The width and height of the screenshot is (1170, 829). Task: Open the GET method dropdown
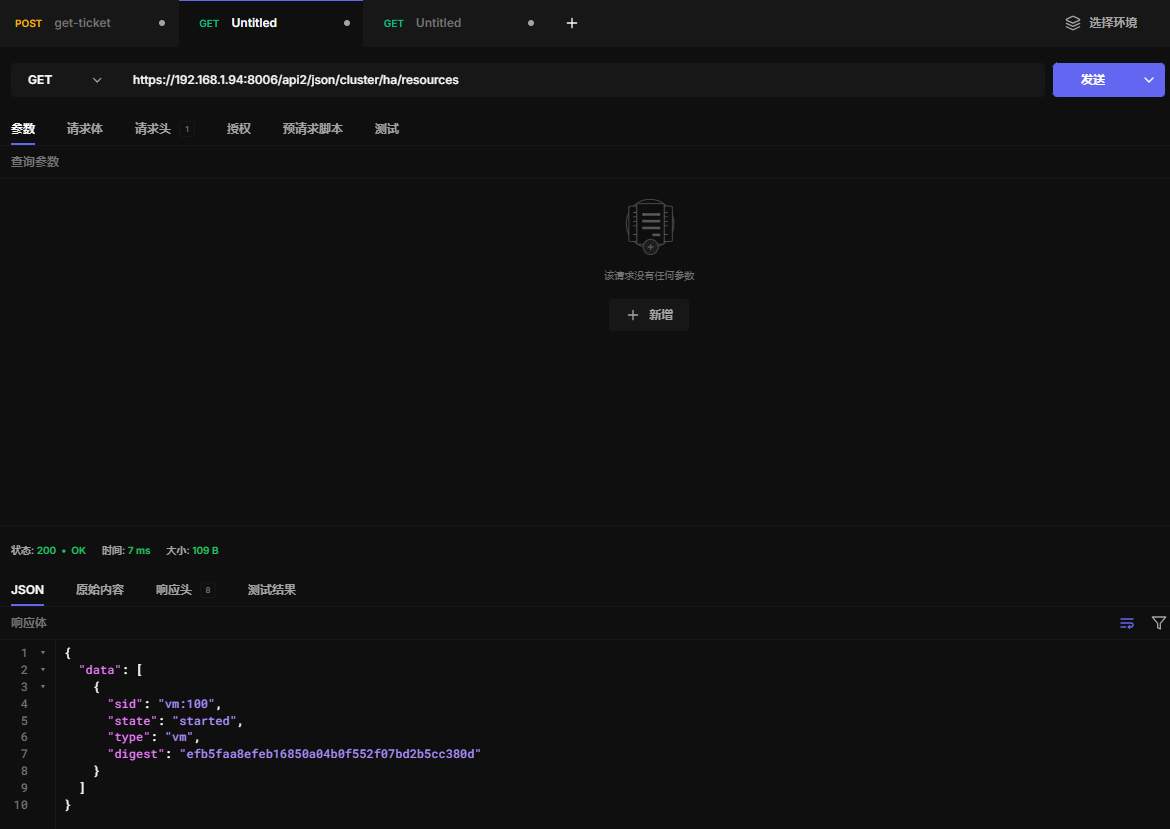(x=65, y=80)
